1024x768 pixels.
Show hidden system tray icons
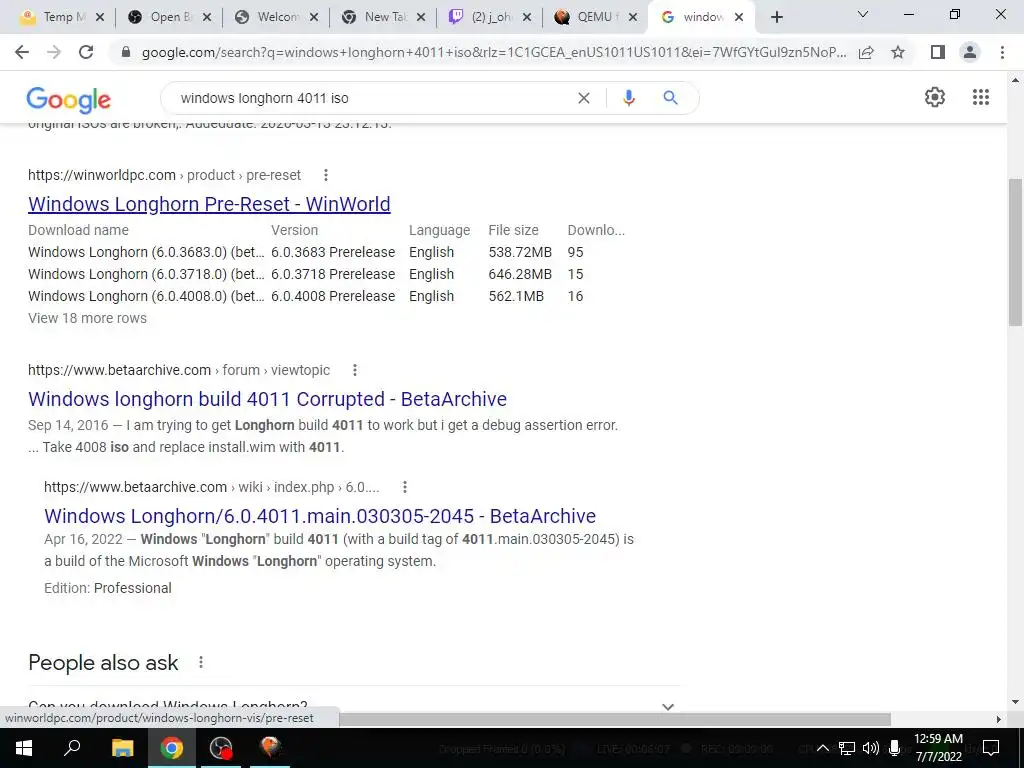[823, 748]
